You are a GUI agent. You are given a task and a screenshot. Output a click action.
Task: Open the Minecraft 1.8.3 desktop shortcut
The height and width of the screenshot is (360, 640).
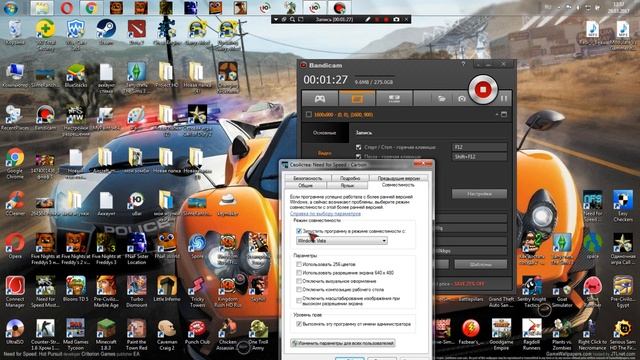tap(106, 335)
